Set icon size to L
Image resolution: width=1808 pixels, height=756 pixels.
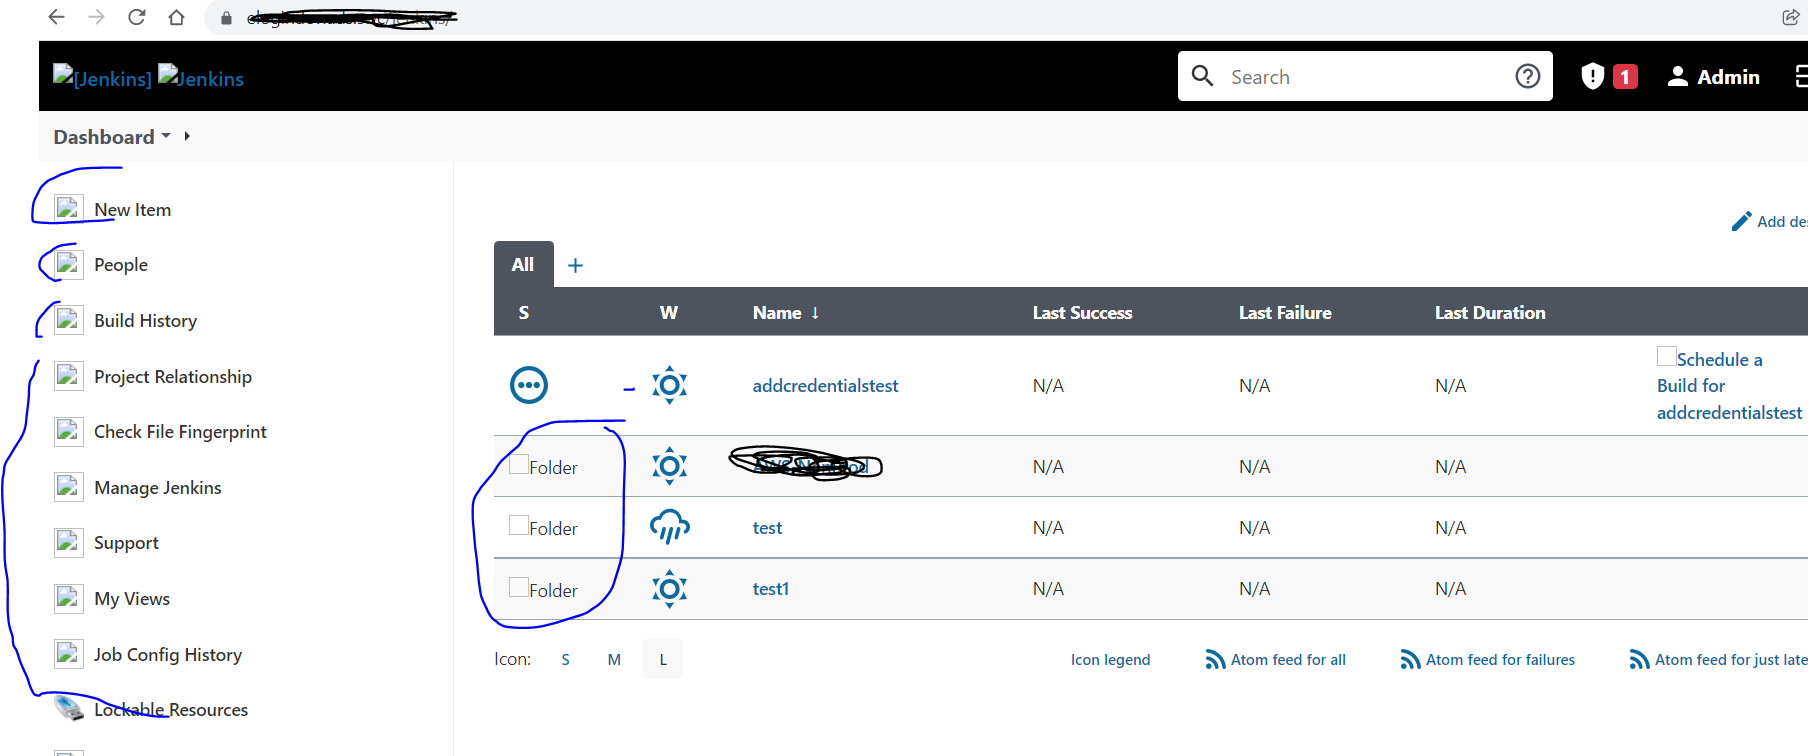click(663, 659)
